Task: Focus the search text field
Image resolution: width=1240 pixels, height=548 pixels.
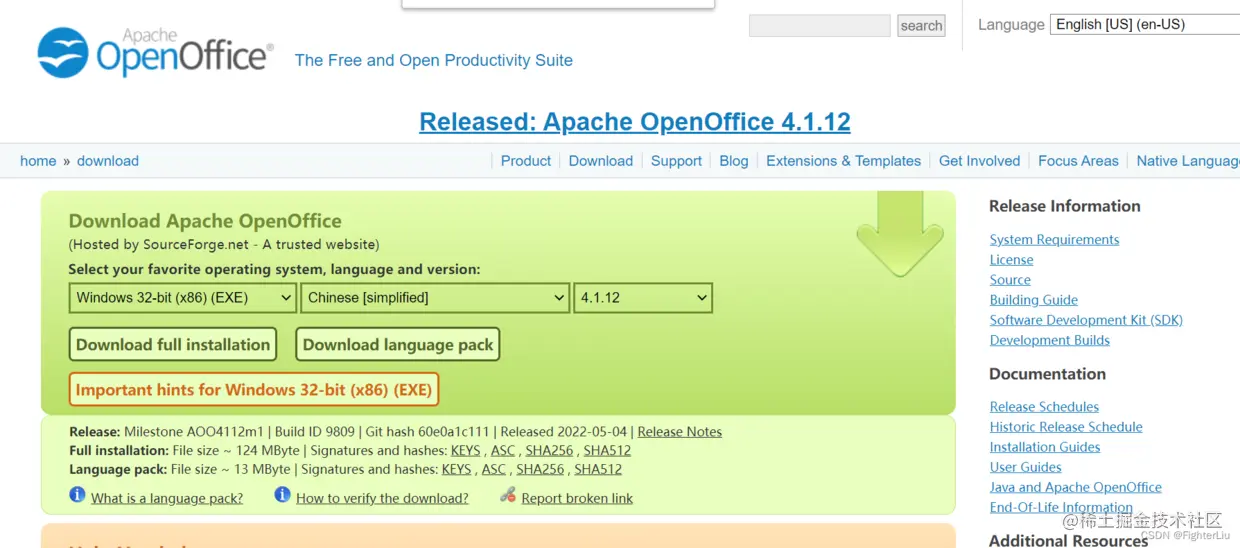Action: pos(820,26)
